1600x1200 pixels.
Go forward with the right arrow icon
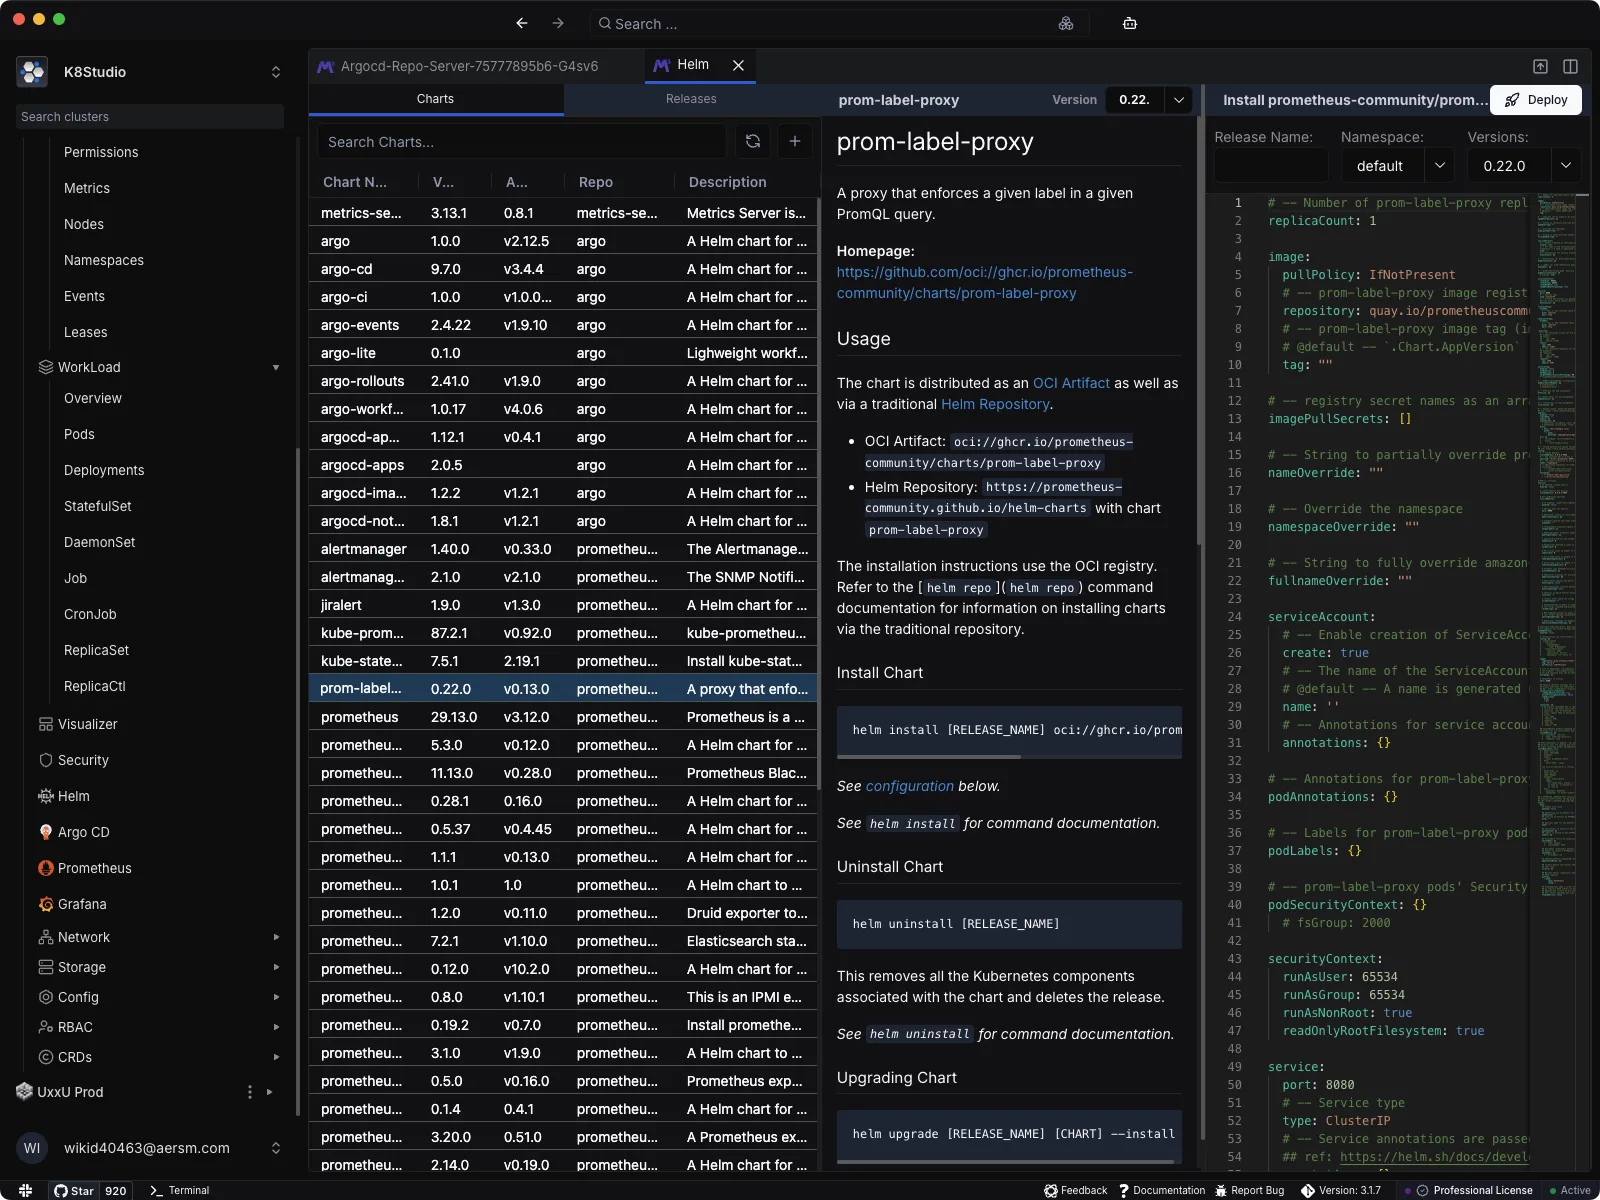click(558, 23)
